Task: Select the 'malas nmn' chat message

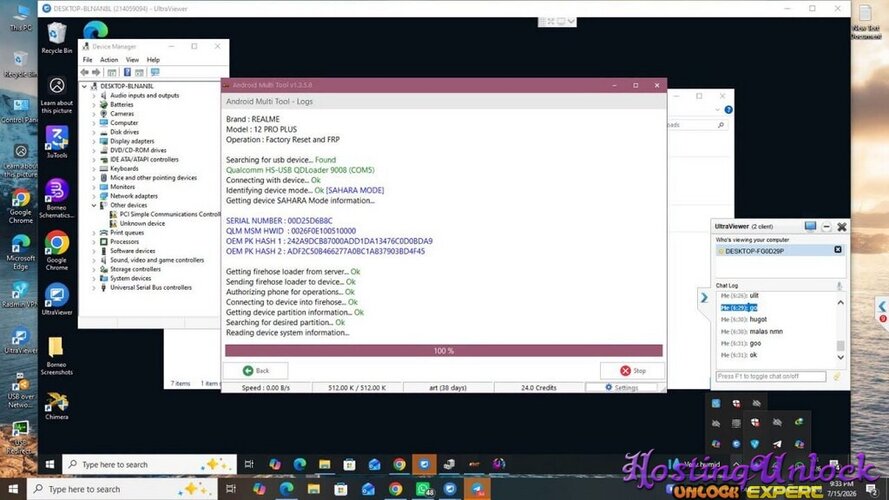Action: pos(751,332)
